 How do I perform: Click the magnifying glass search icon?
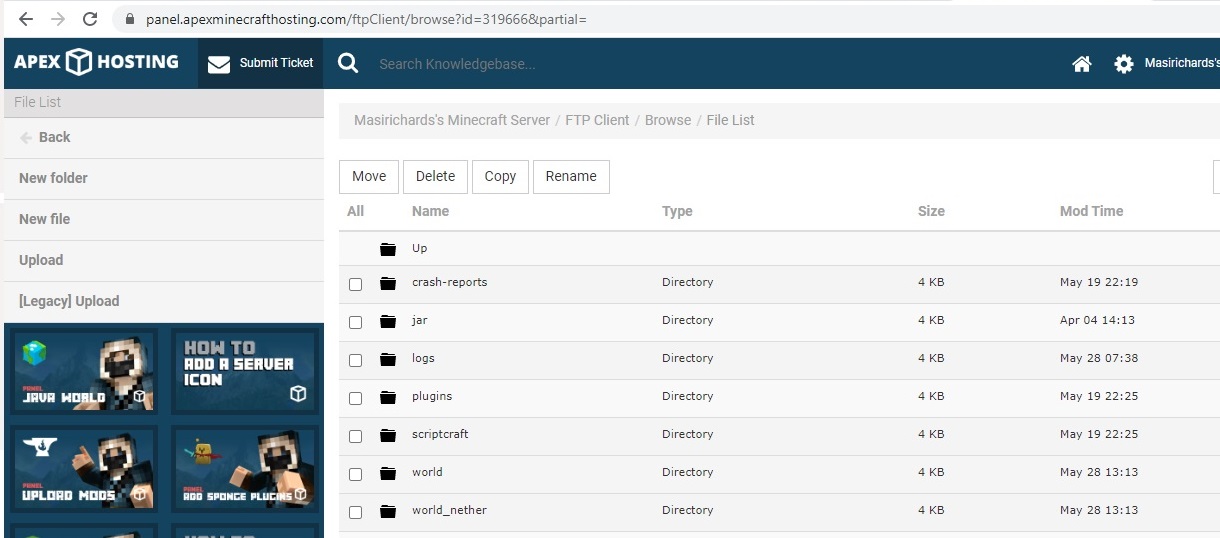pyautogui.click(x=348, y=63)
